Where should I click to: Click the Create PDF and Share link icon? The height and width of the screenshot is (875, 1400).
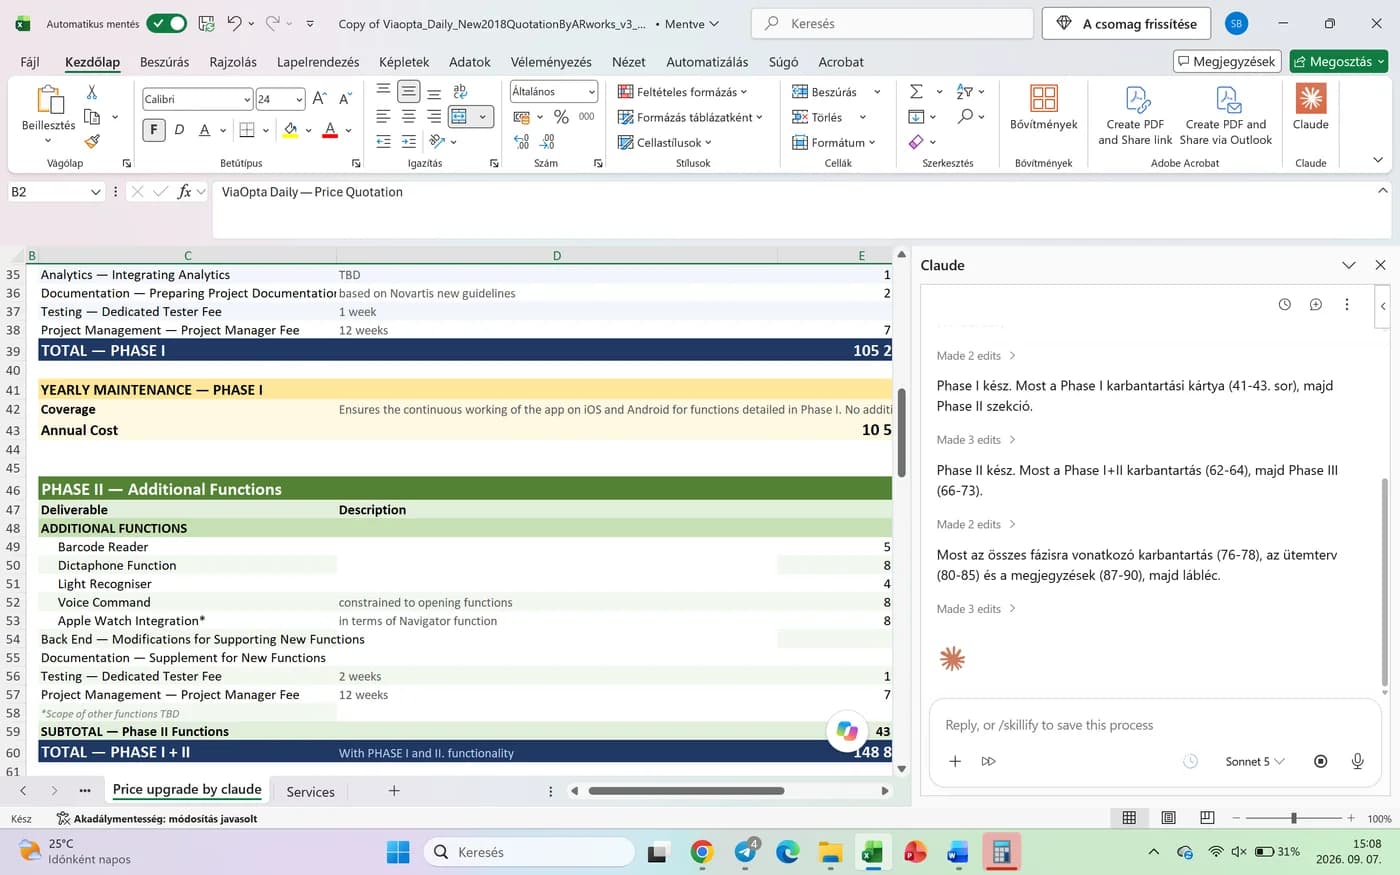(x=1135, y=115)
